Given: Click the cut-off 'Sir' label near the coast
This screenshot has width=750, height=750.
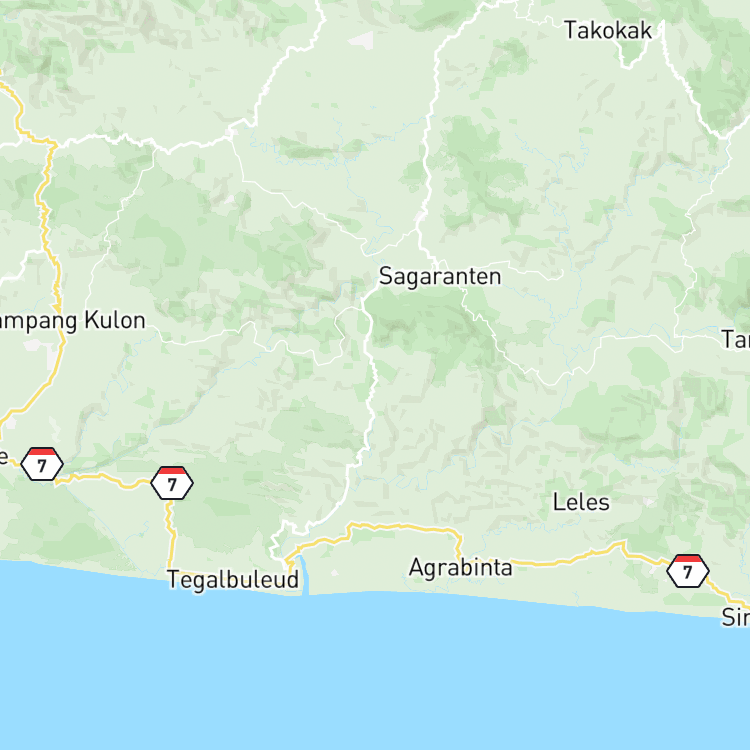Looking at the screenshot, I should point(736,617).
